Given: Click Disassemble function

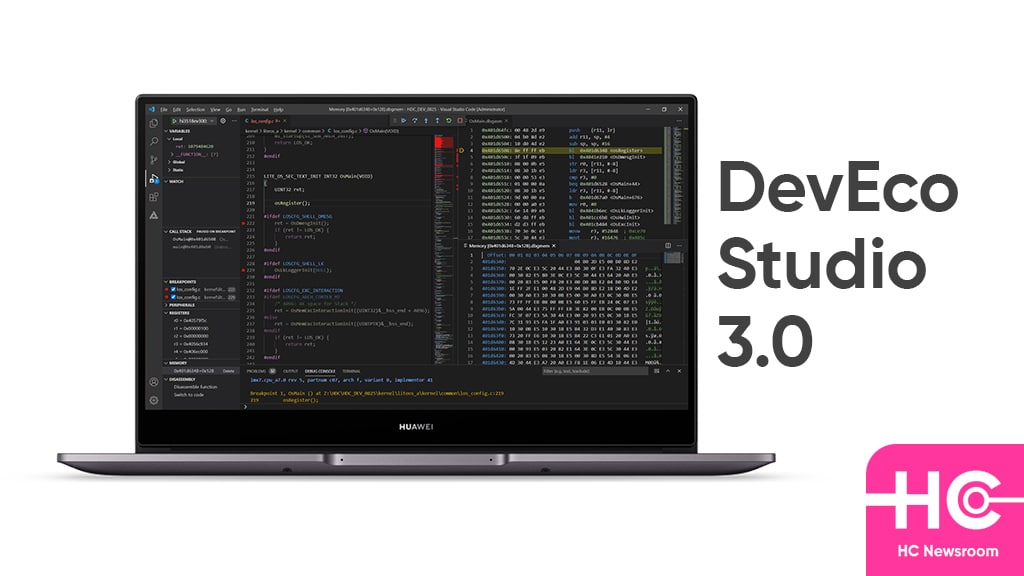Looking at the screenshot, I should tap(195, 387).
